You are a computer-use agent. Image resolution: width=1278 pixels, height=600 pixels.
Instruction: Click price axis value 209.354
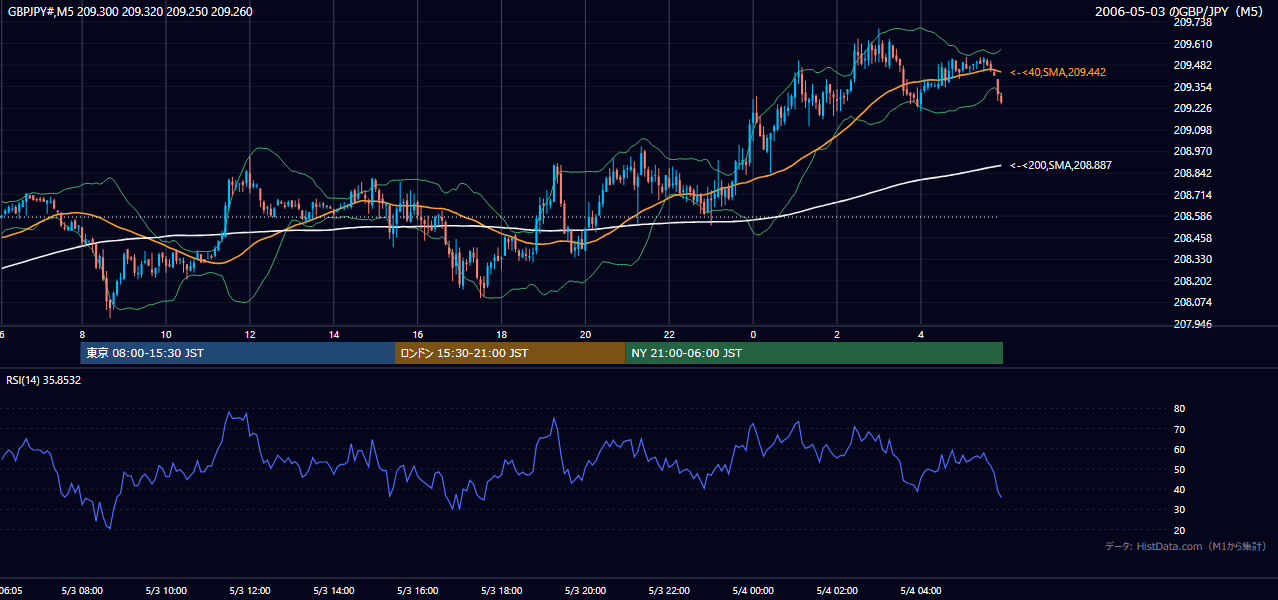point(1192,87)
